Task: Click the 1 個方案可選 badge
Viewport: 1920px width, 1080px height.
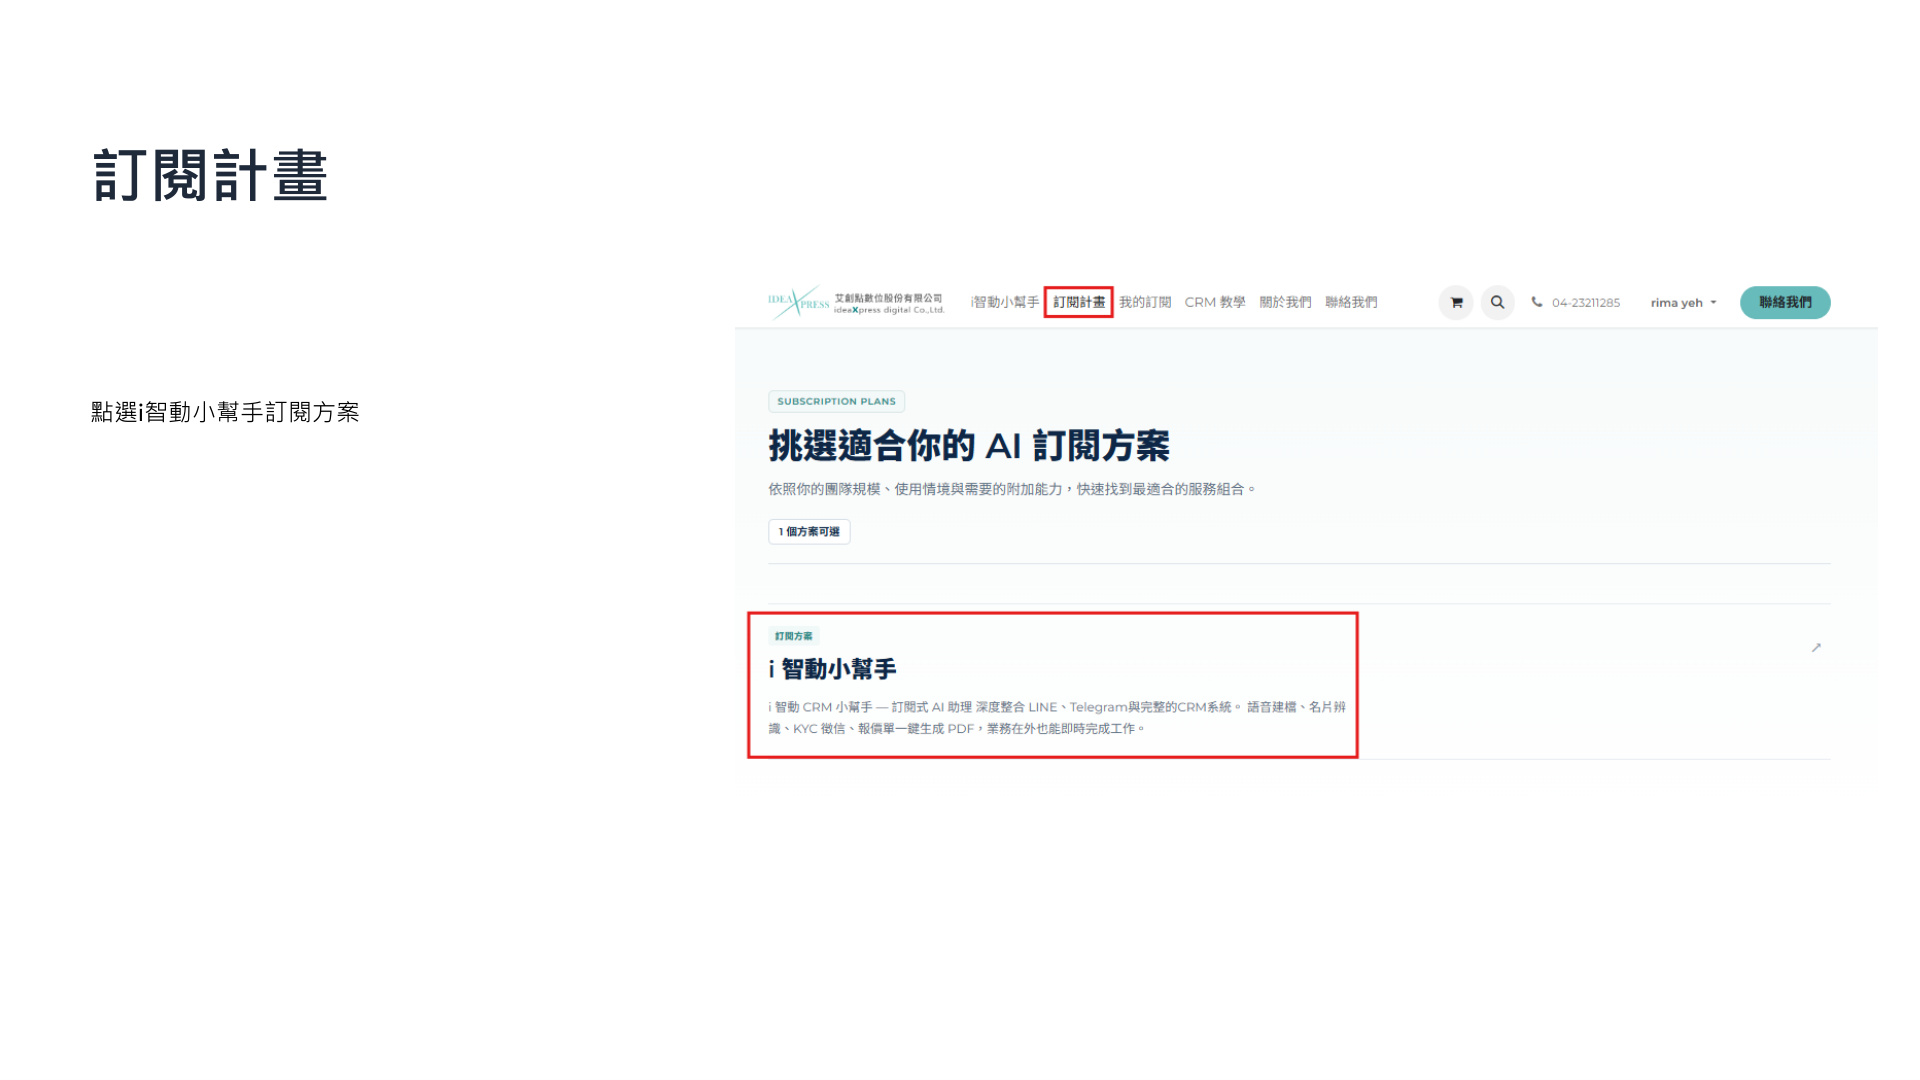Action: (809, 532)
